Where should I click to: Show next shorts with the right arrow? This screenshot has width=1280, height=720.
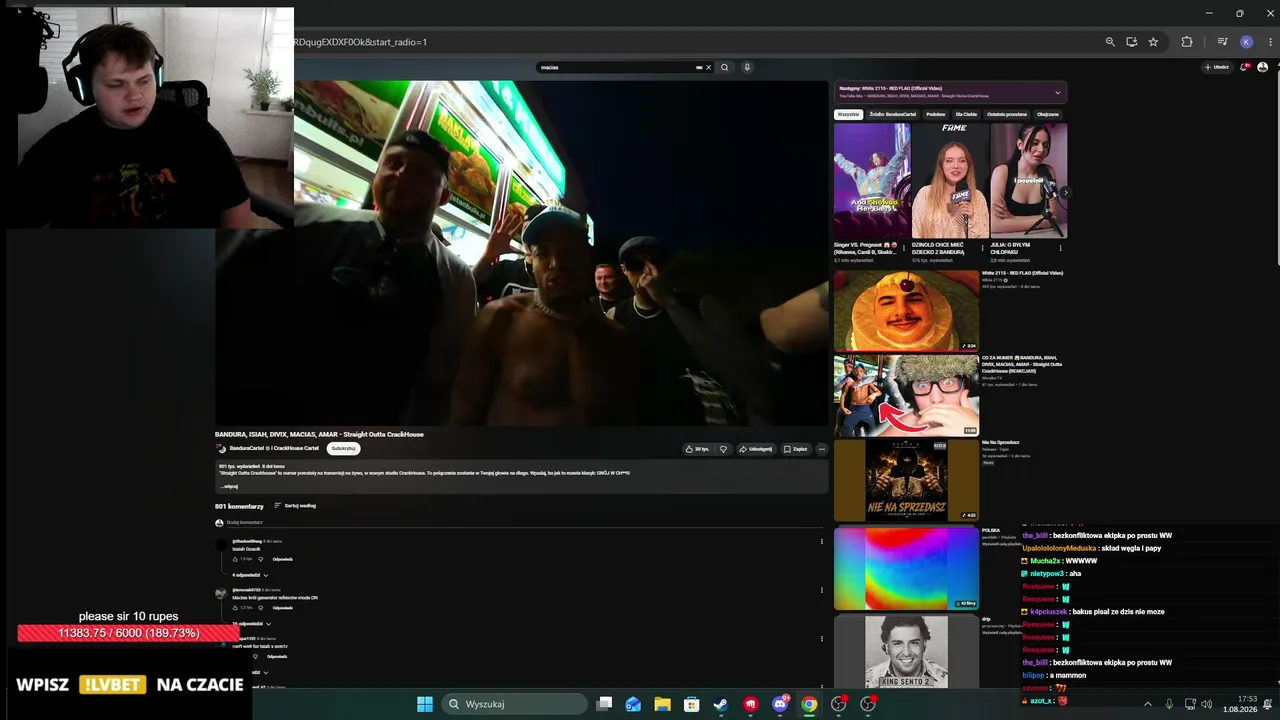pos(1065,193)
